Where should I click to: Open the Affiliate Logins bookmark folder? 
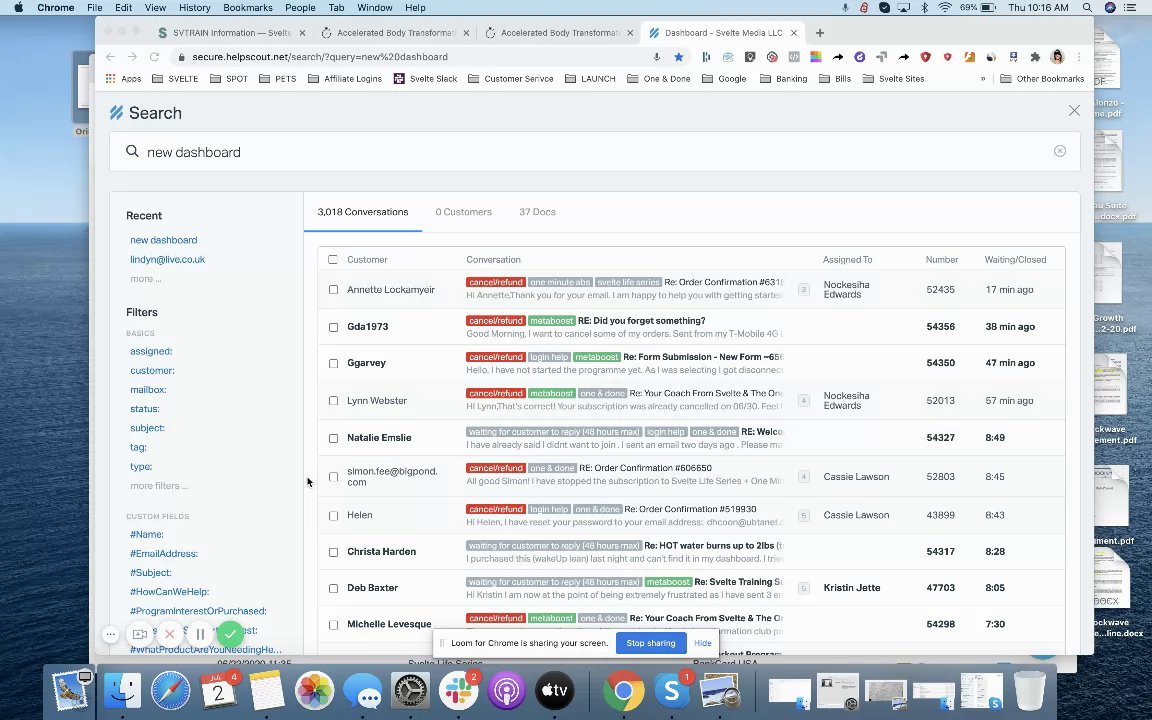(345, 79)
